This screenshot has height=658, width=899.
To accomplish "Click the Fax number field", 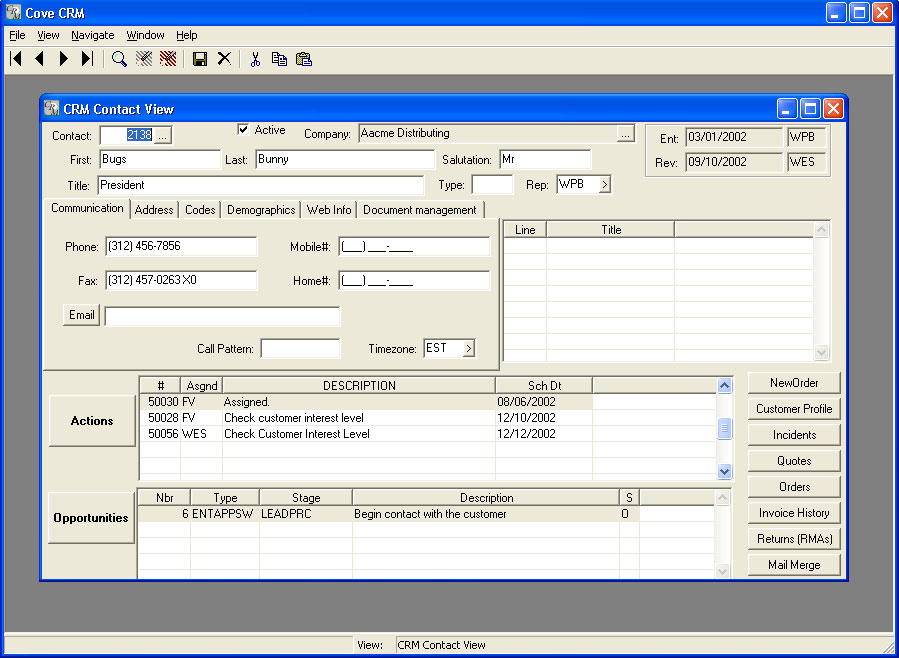I will (181, 280).
